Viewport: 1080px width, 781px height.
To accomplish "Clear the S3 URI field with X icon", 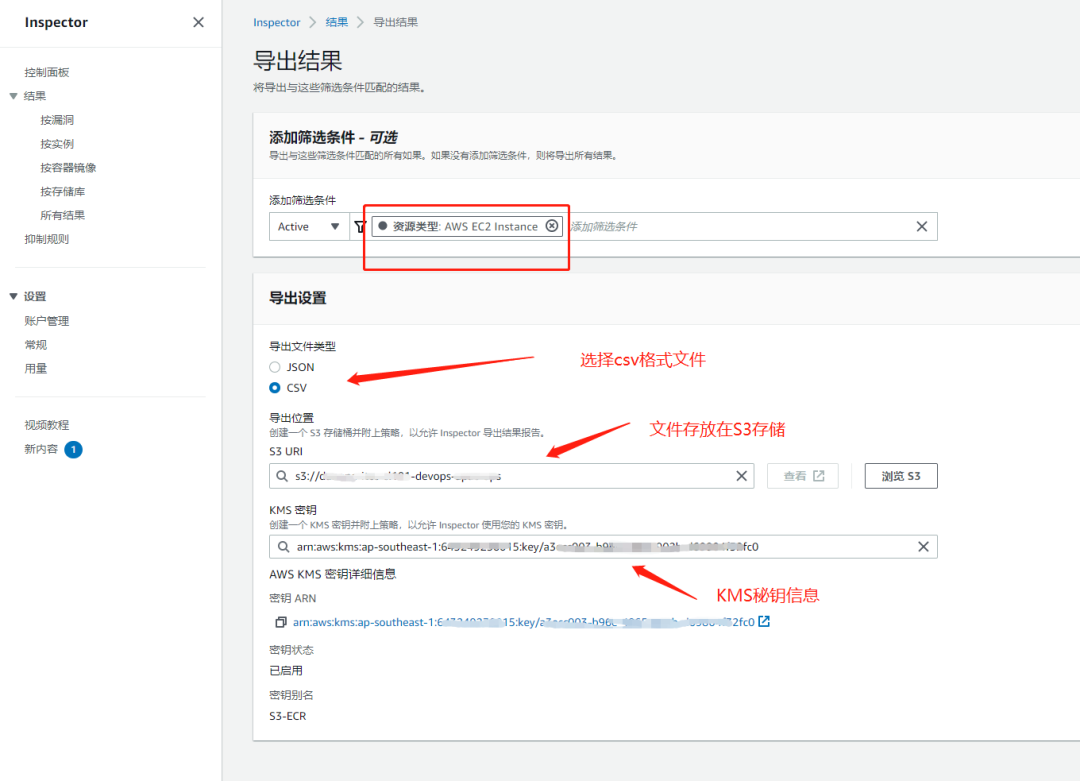I will click(x=741, y=476).
